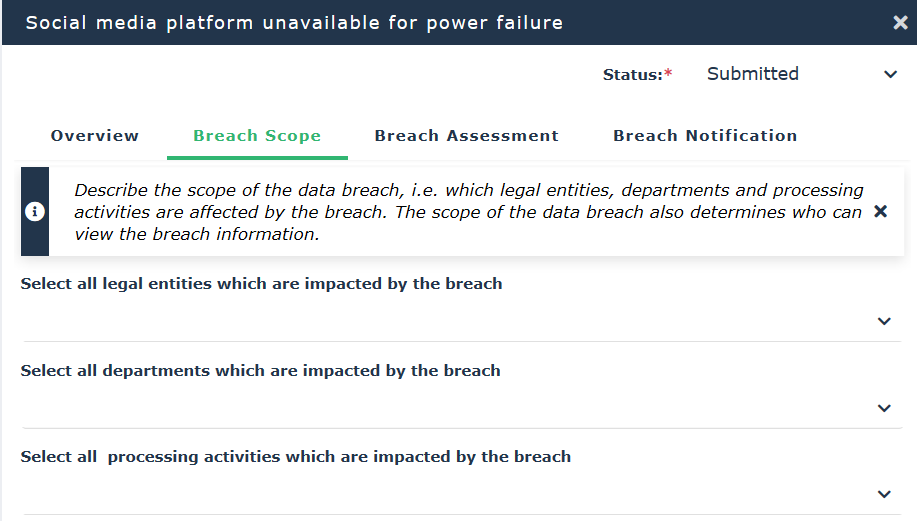Viewport: 917px width, 525px height.
Task: Close the breach dialog with the header X
Action: point(900,22)
